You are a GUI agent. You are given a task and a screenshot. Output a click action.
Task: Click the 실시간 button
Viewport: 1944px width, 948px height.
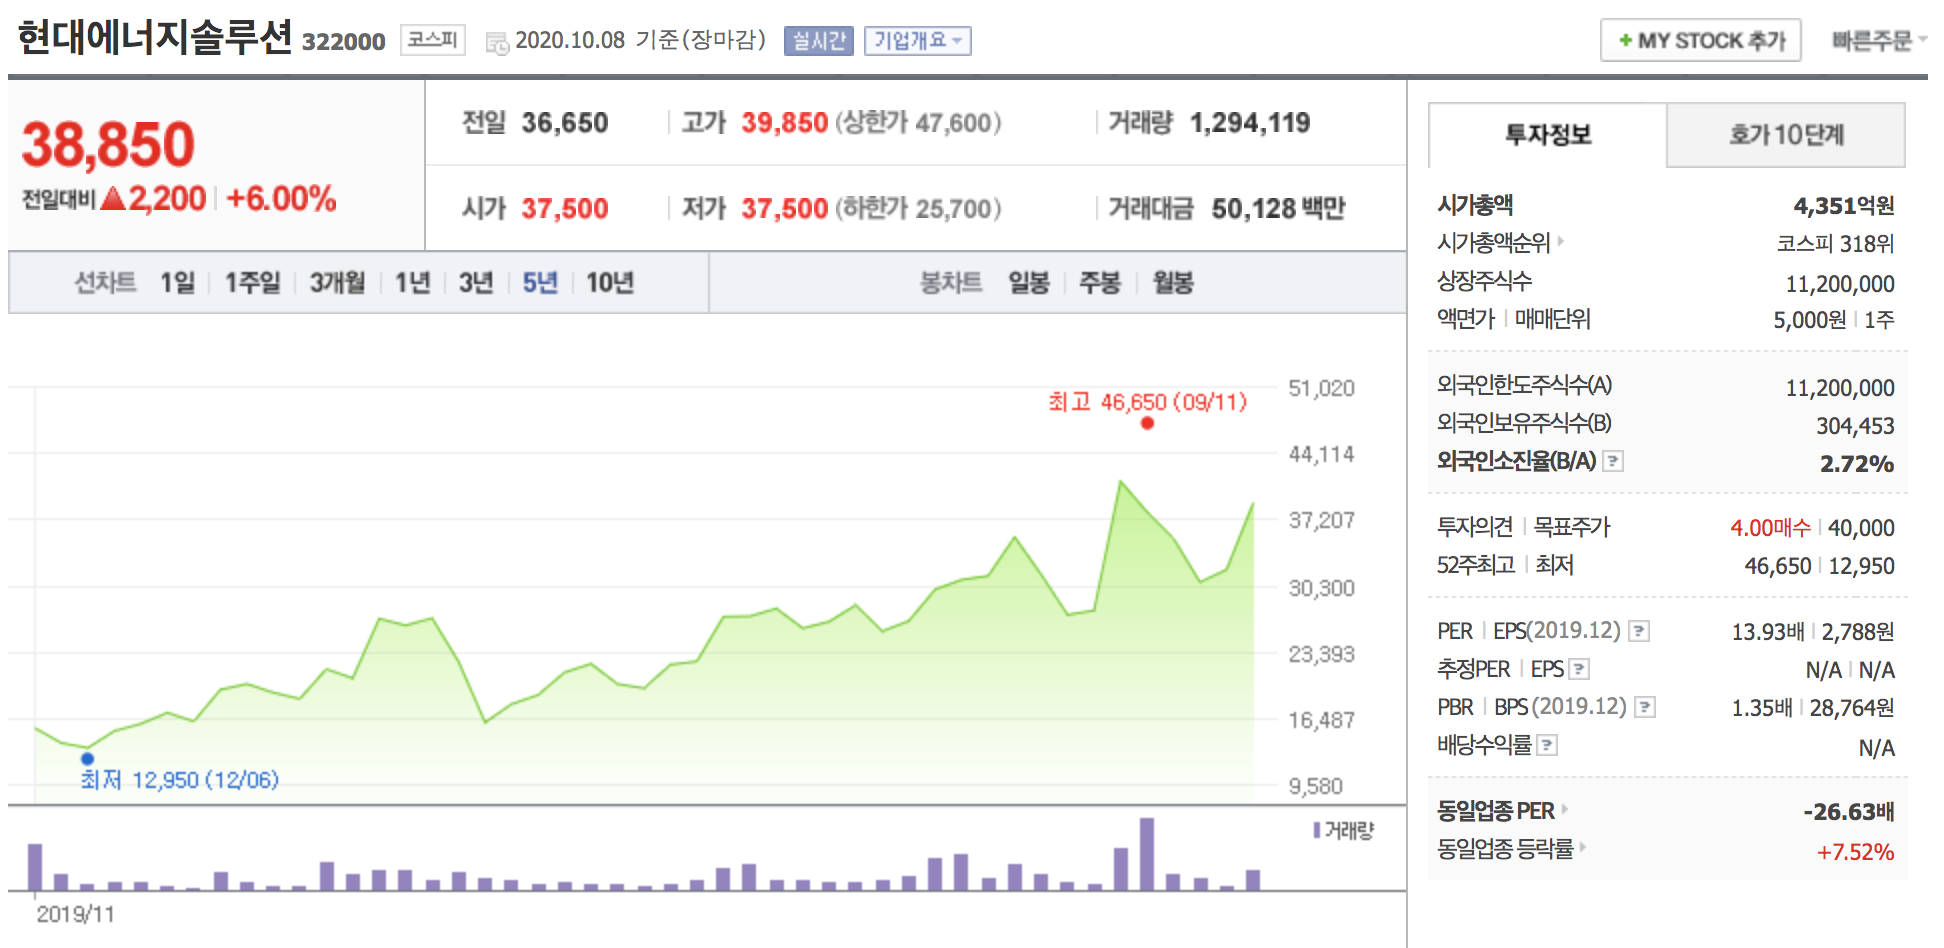[x=818, y=41]
